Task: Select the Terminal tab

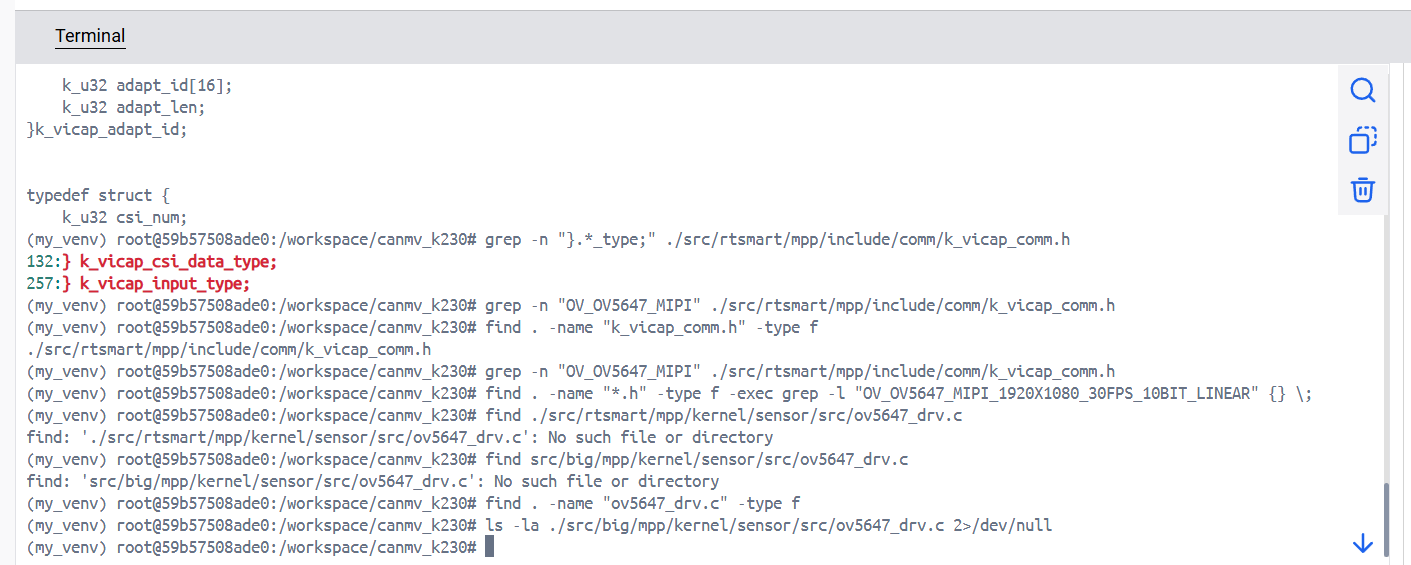Action: point(90,37)
